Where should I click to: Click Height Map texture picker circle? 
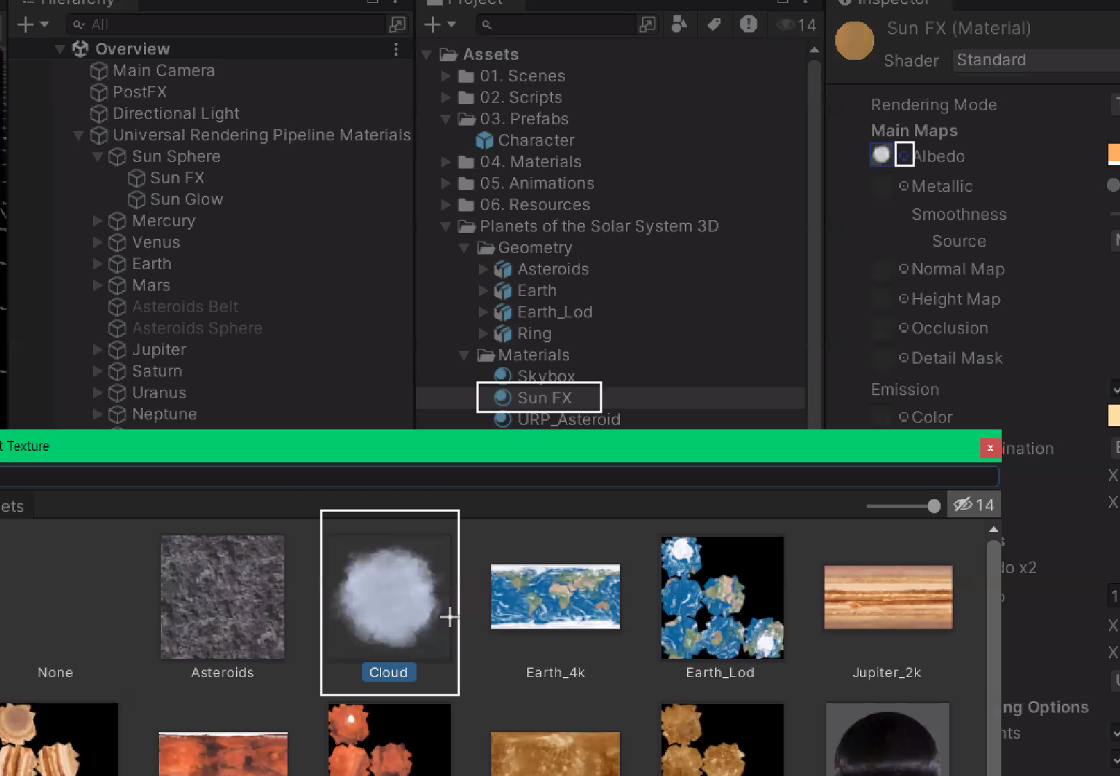coord(904,299)
